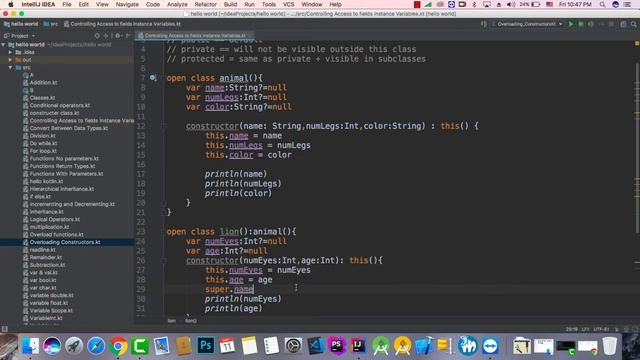Run the current configuration with green play button
Image resolution: width=640 pixels, height=360 pixels.
[x=571, y=24]
